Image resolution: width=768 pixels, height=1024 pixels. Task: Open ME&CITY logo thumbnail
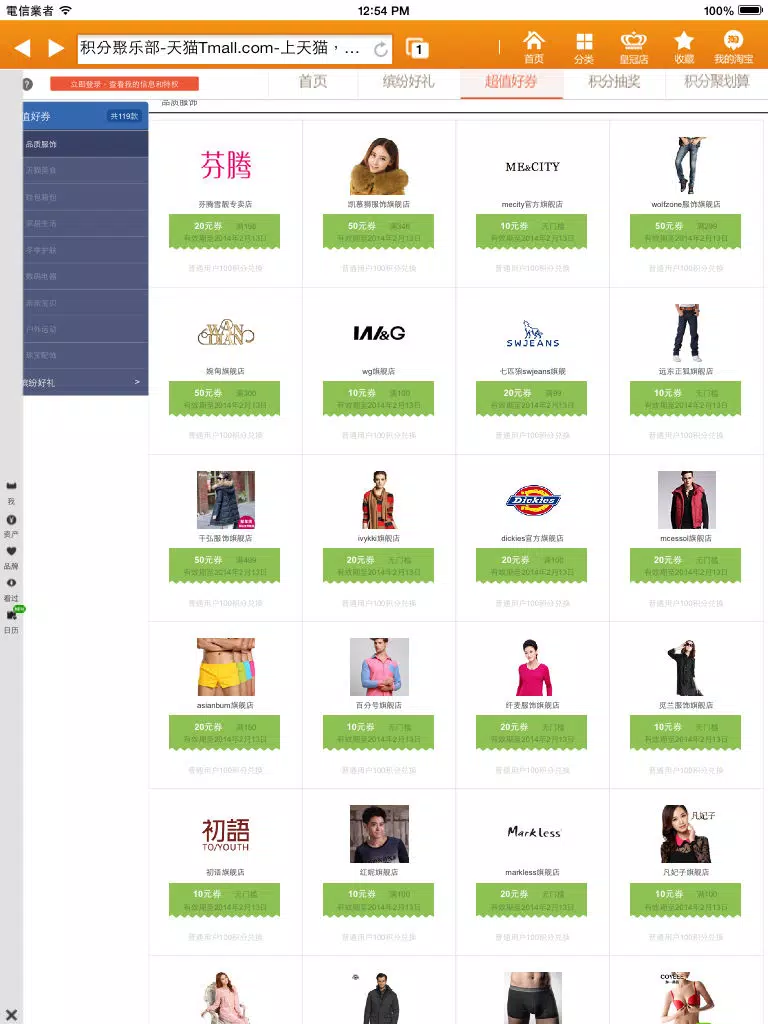pyautogui.click(x=532, y=167)
